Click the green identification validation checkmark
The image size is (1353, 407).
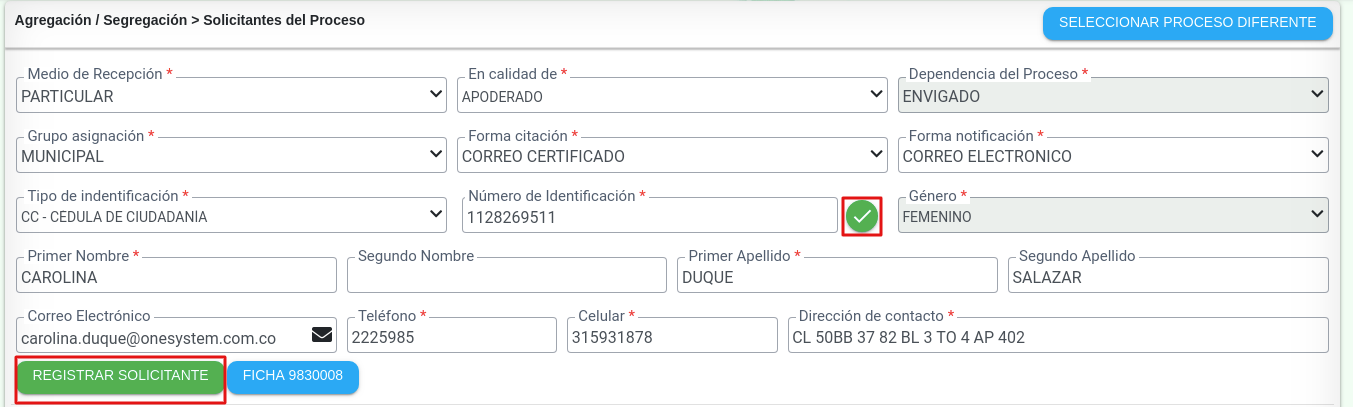[x=861, y=216]
